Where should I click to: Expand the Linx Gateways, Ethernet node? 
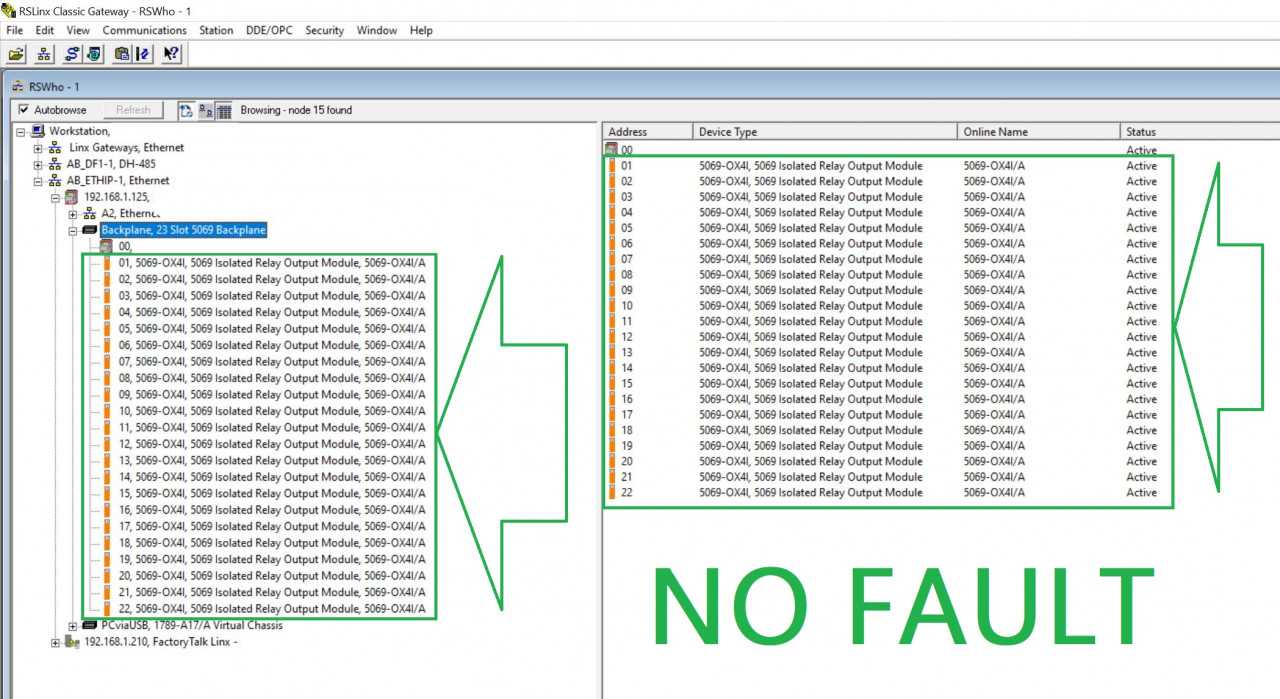click(38, 148)
